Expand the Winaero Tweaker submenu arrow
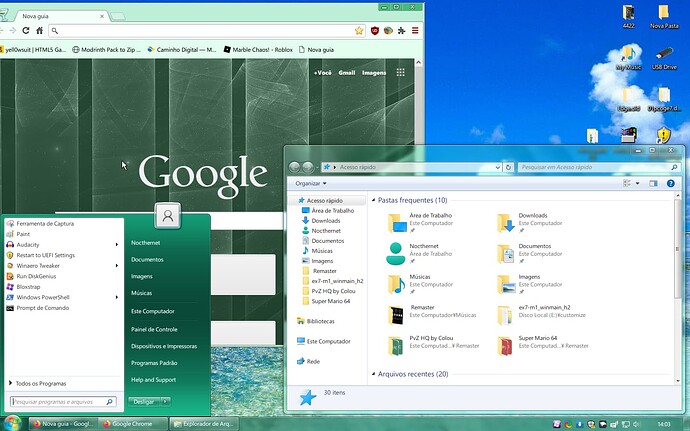Screen dimensions: 690x431 point(117,266)
